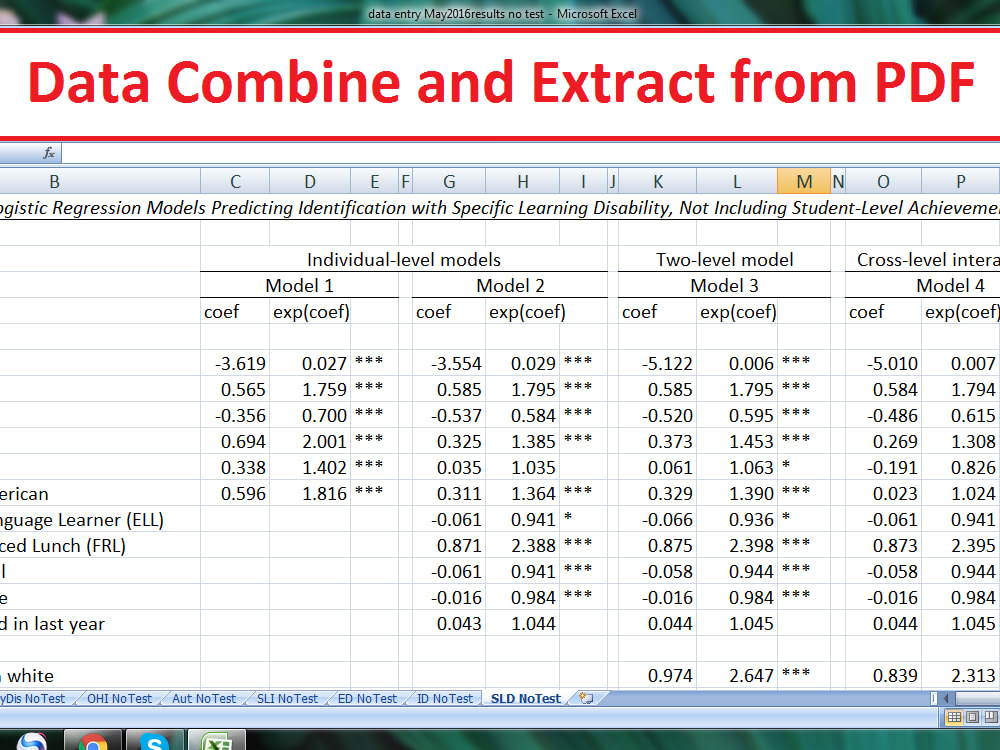Click inside the formula bar field

531,153
